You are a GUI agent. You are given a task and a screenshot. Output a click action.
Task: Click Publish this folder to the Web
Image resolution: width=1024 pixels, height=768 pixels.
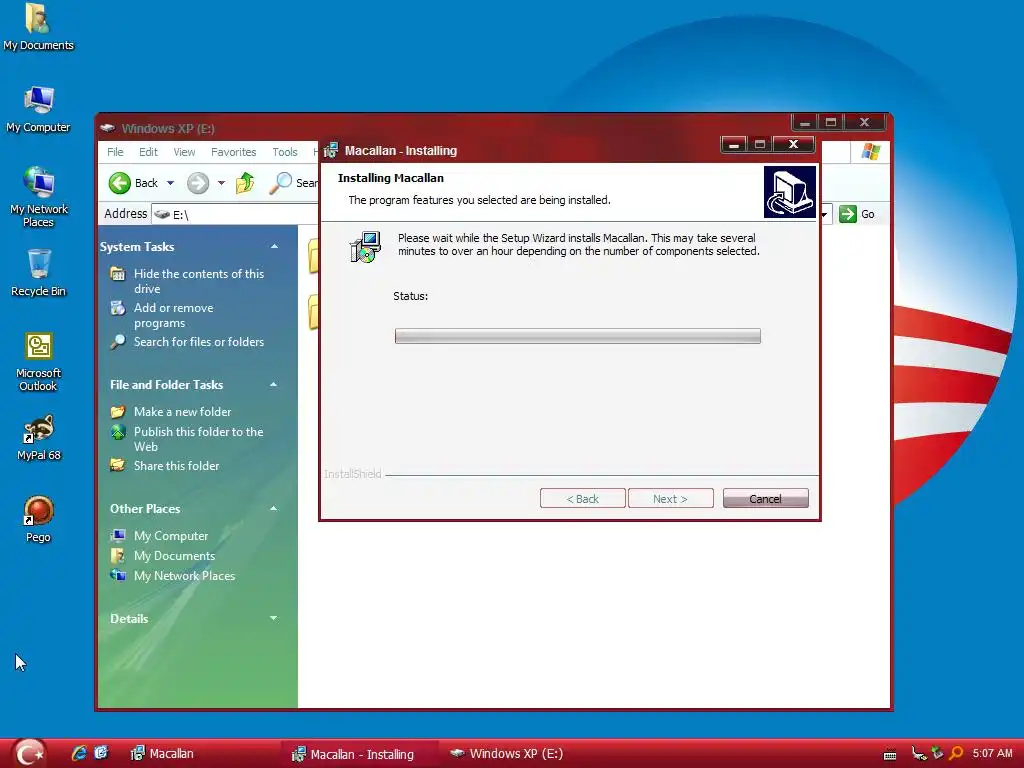pyautogui.click(x=199, y=439)
